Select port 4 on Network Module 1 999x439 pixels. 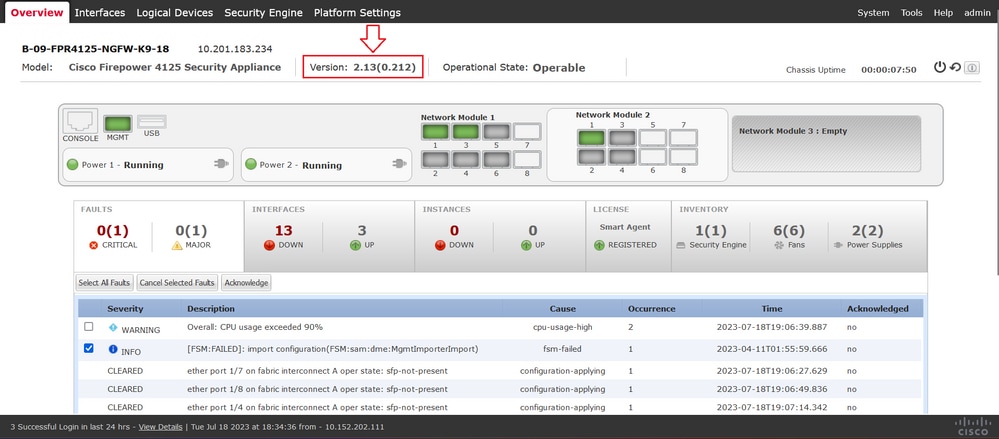(x=466, y=159)
